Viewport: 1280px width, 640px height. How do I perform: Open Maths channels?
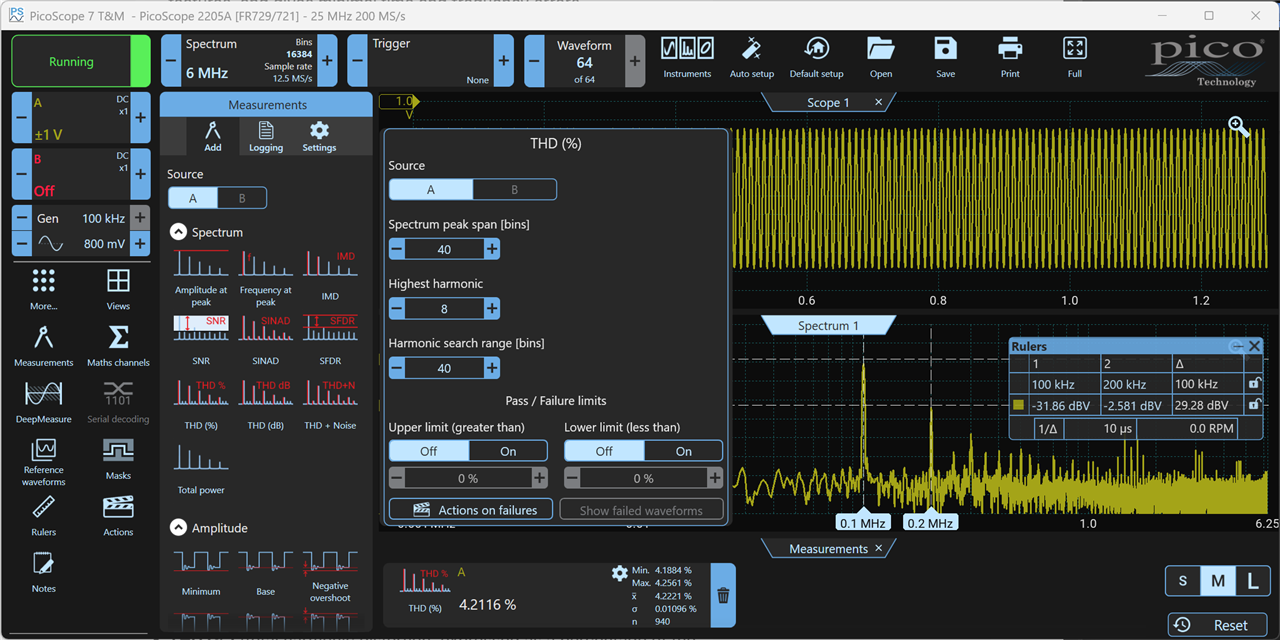(118, 345)
